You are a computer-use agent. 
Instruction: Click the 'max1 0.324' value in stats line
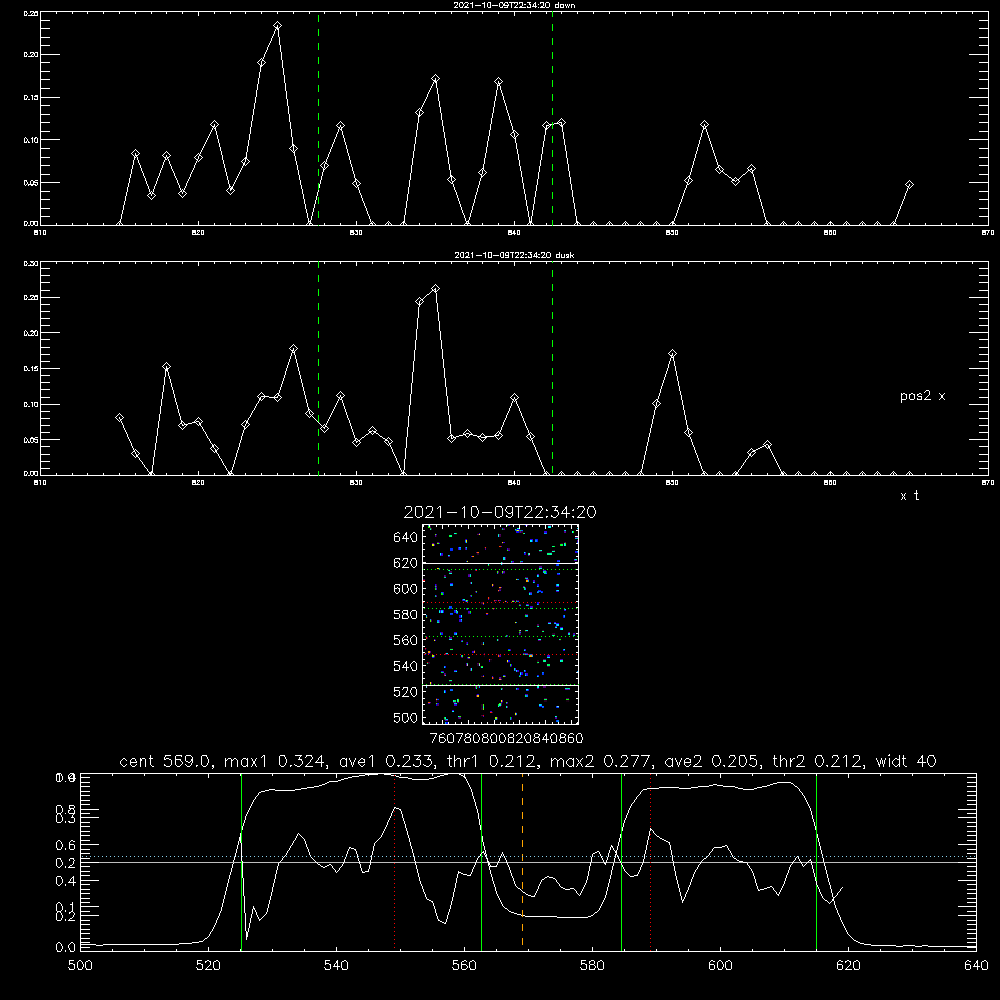pos(275,761)
